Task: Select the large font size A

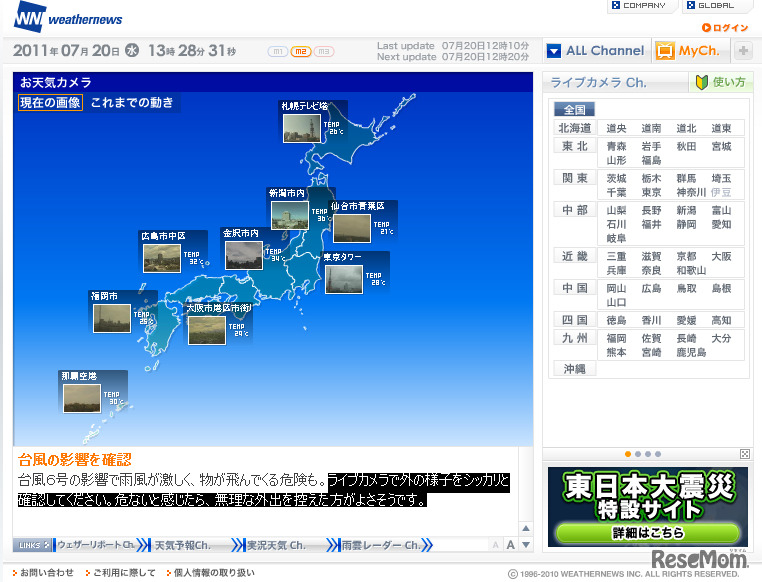Action: point(510,545)
